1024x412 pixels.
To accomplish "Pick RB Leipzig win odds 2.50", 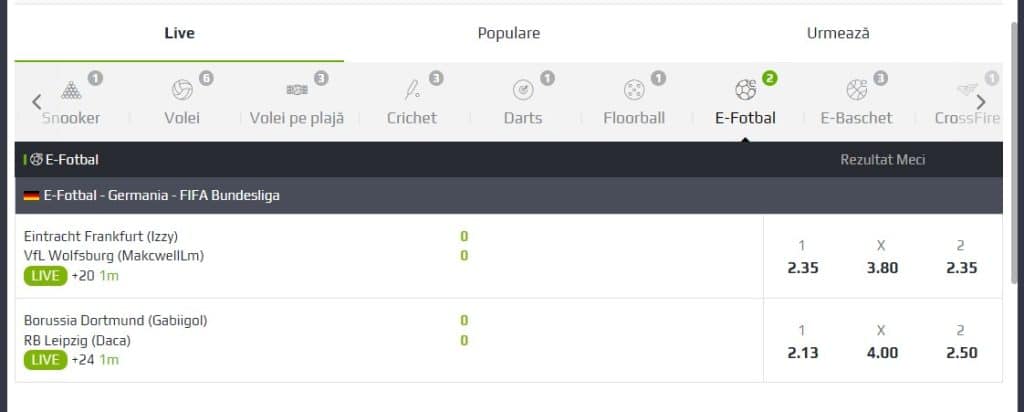I will pos(961,342).
